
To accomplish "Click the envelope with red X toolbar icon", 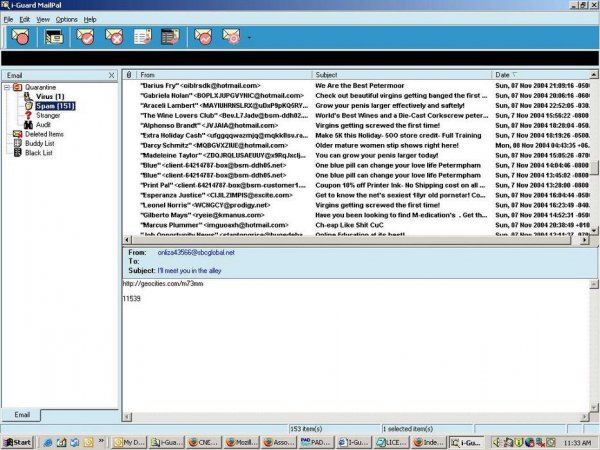I will pos(114,37).
